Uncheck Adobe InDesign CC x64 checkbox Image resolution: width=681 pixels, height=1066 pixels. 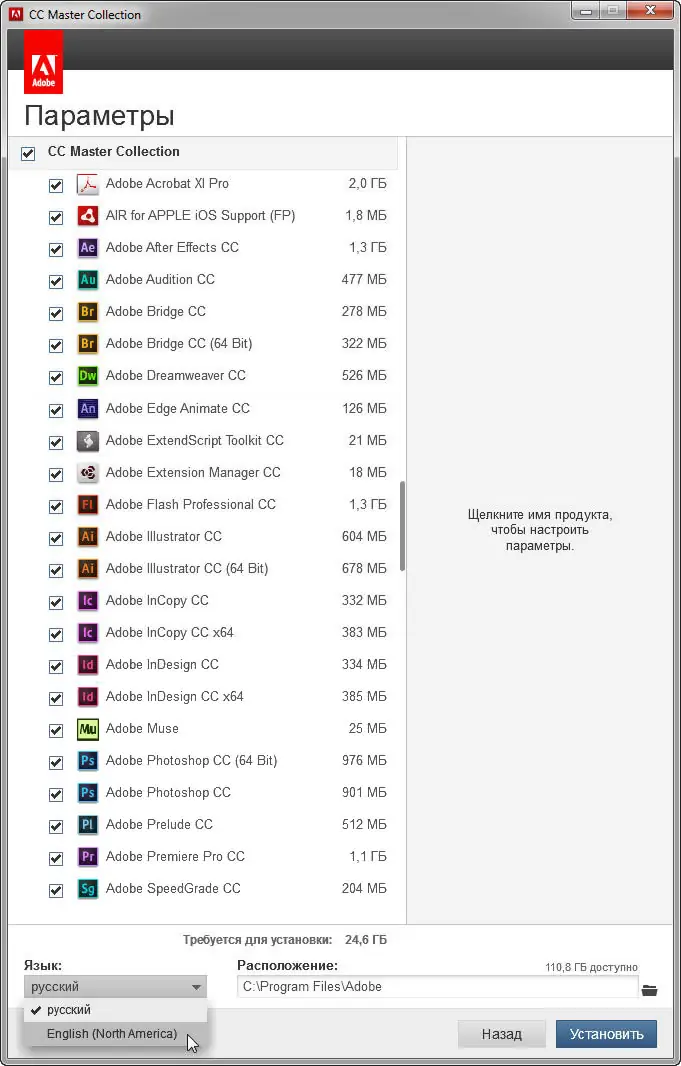click(x=56, y=698)
